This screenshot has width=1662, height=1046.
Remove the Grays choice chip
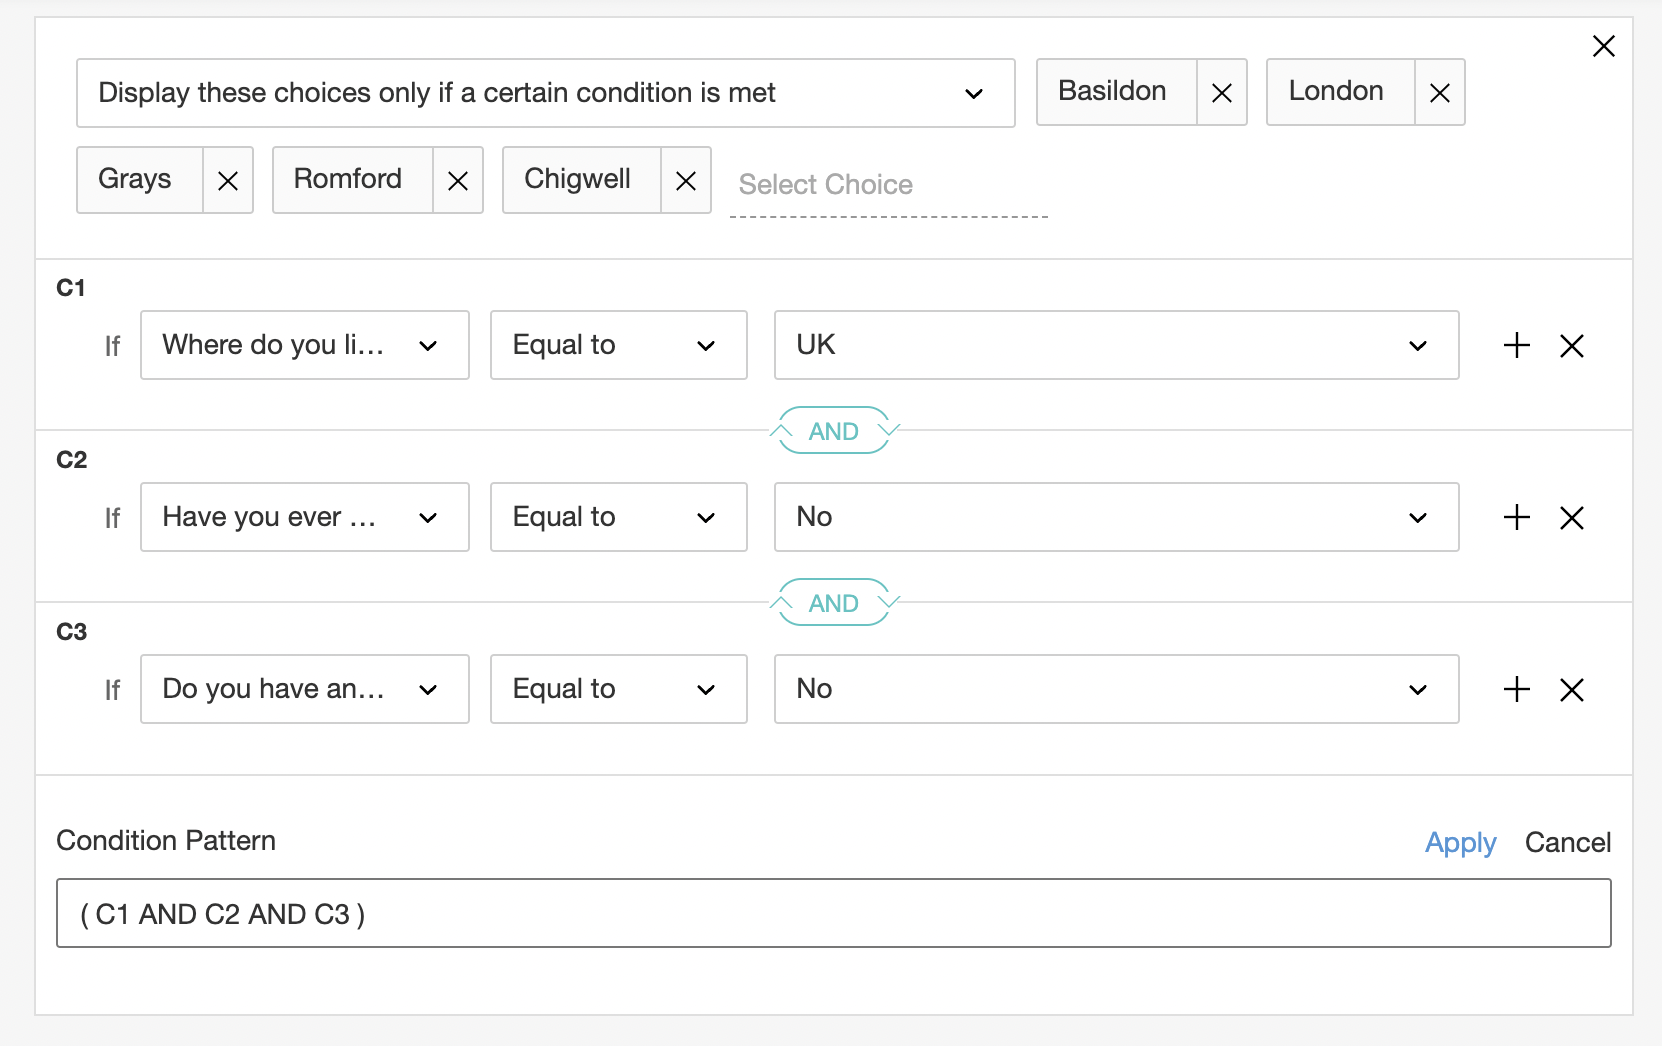click(228, 181)
